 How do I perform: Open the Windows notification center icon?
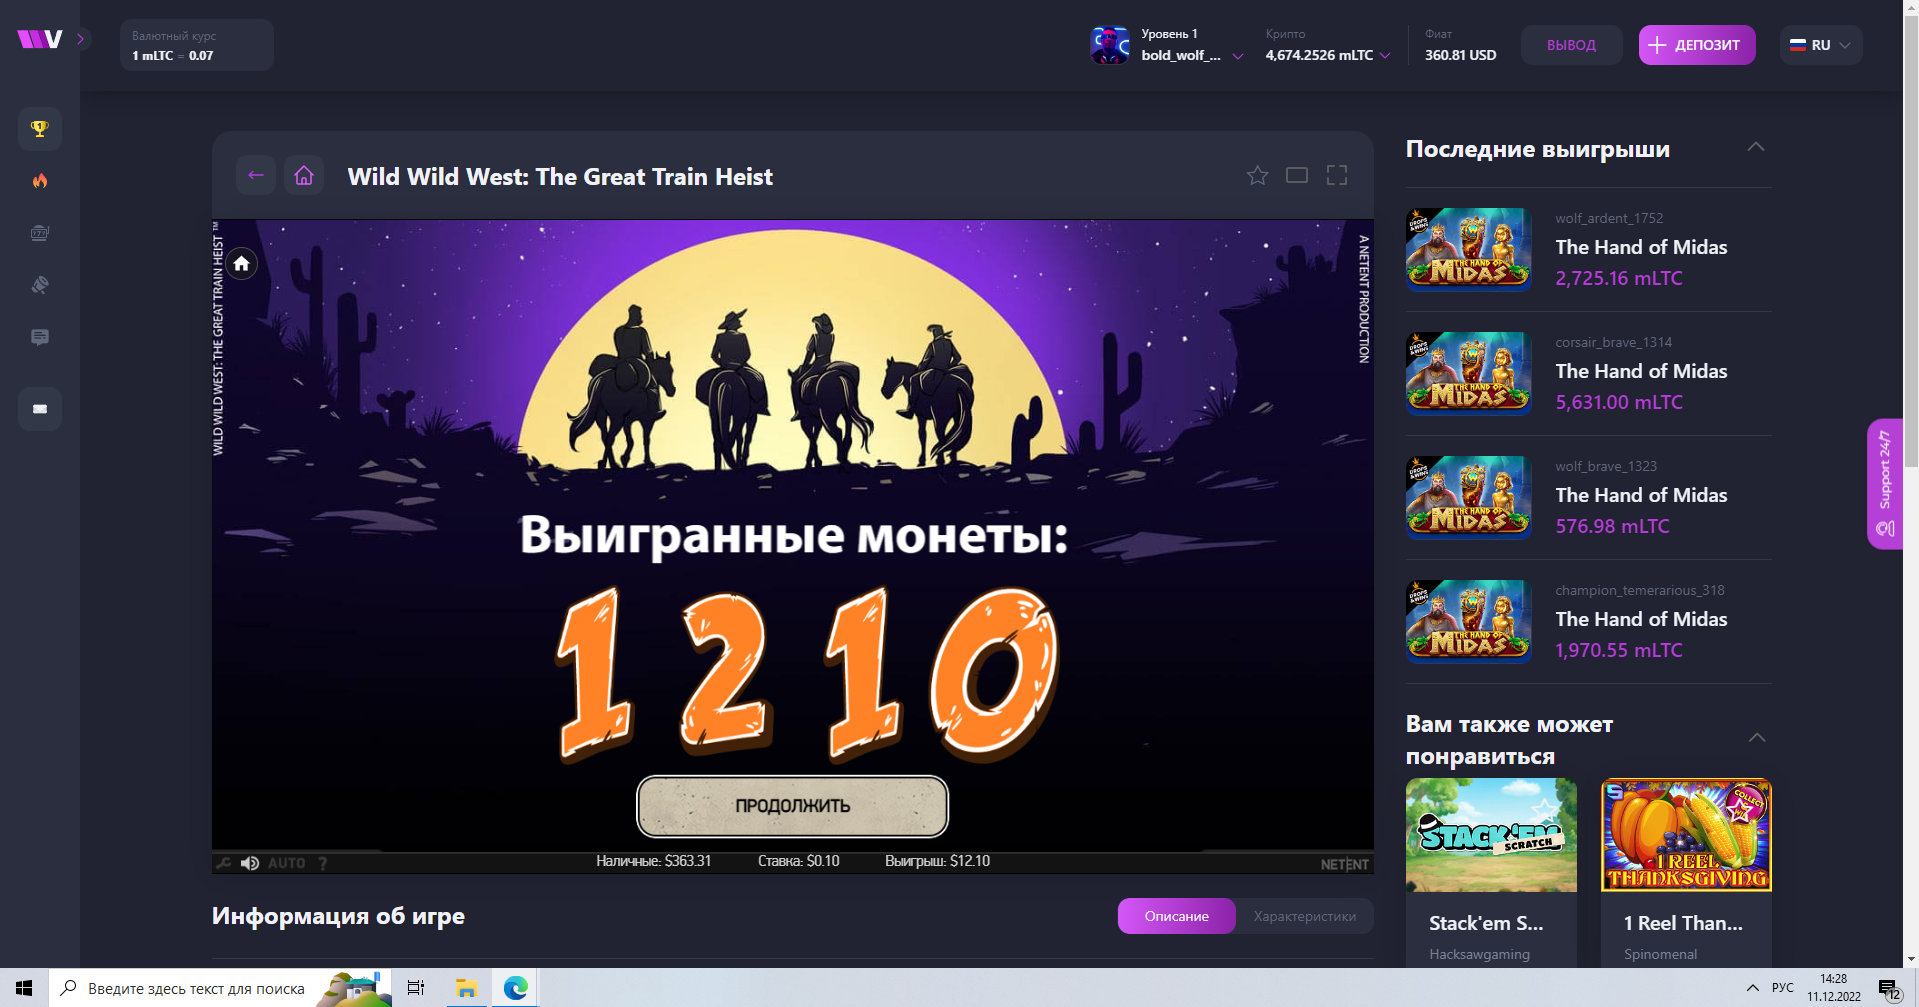click(1889, 989)
